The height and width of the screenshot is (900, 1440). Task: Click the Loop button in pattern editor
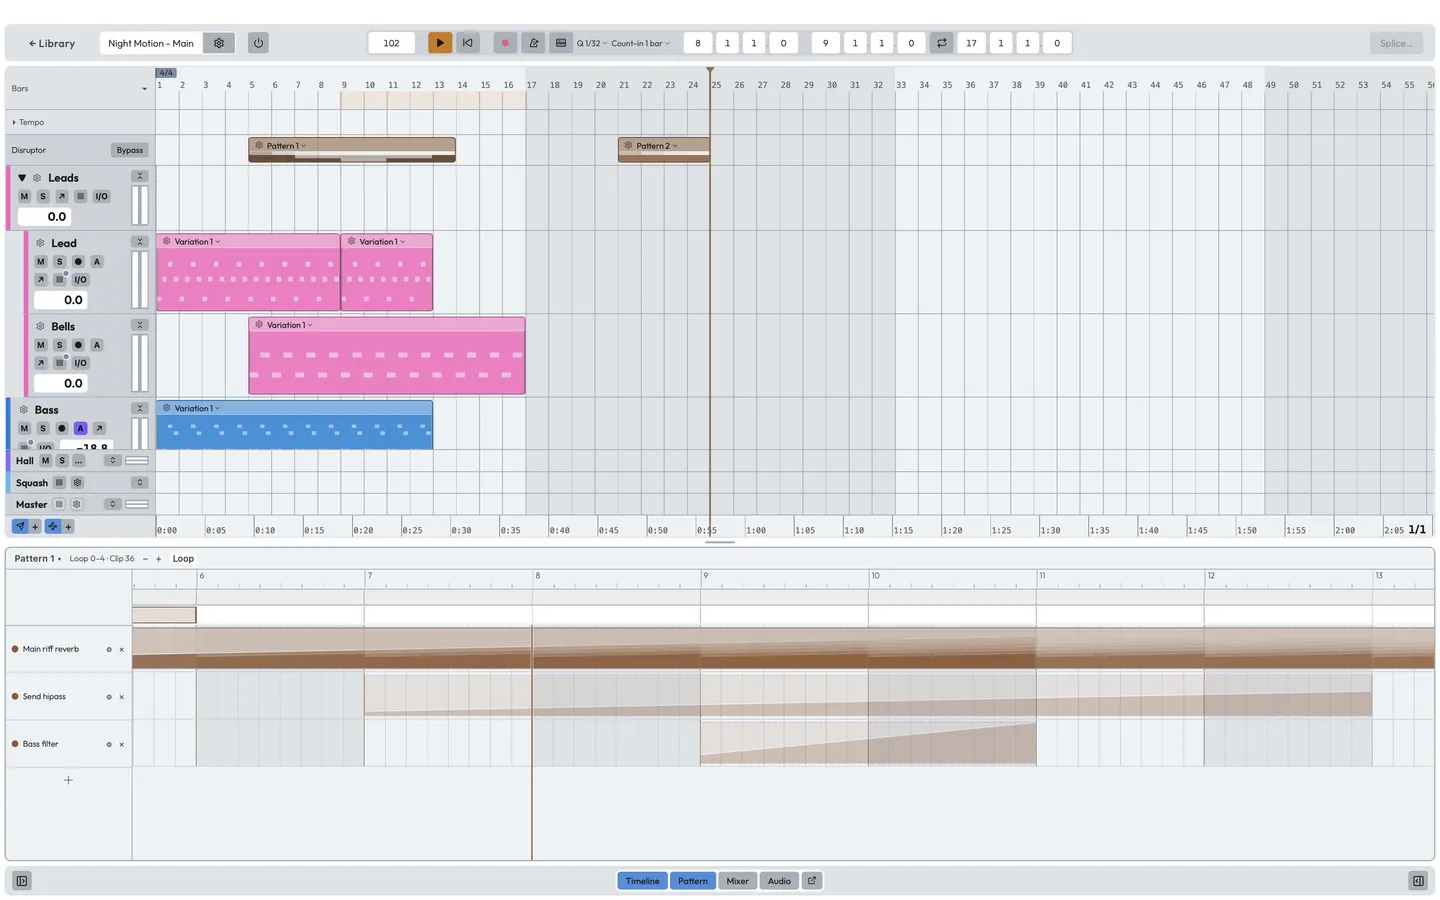pos(183,559)
